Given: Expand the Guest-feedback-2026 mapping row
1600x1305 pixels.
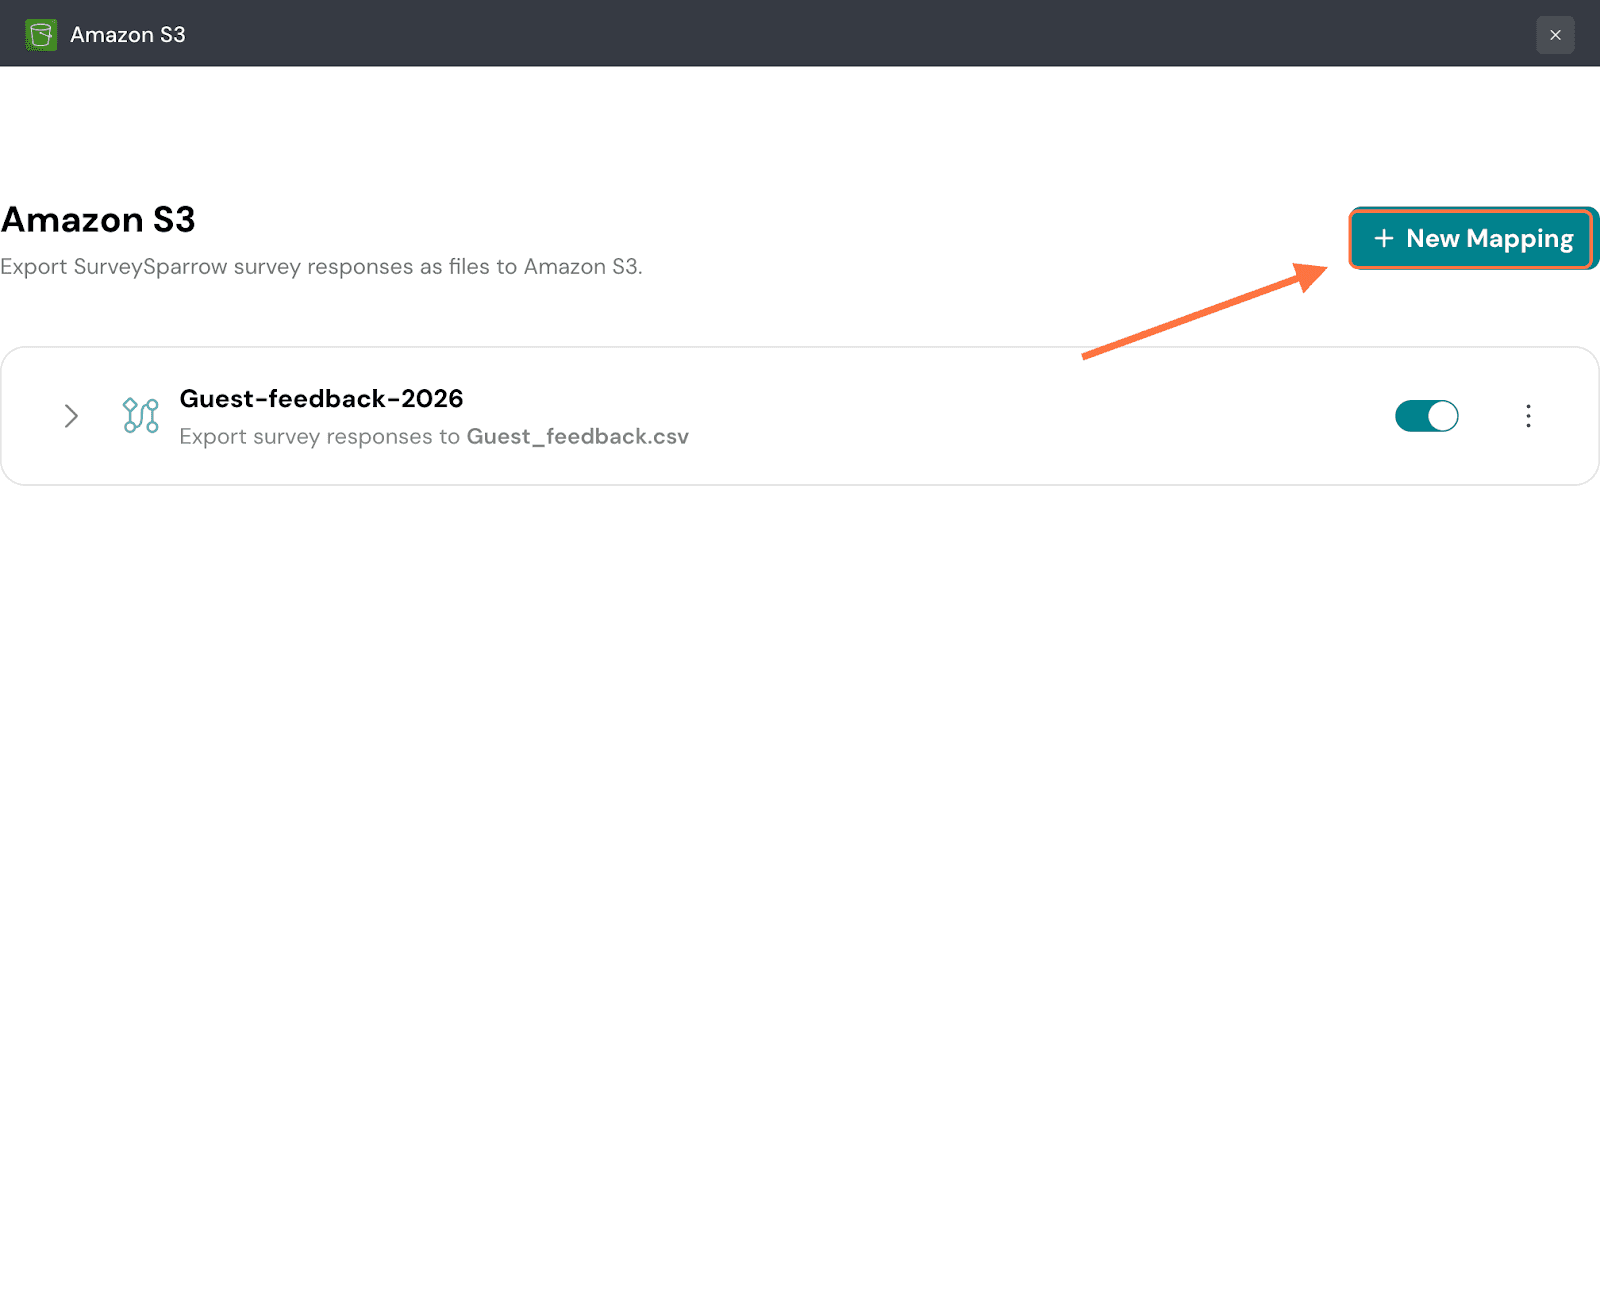Looking at the screenshot, I should pyautogui.click(x=71, y=416).
